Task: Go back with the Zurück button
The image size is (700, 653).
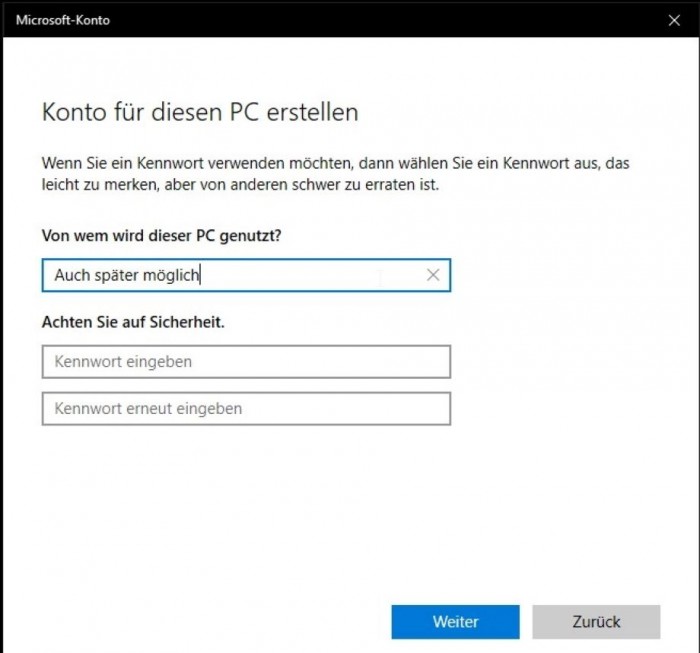Action: [x=596, y=621]
